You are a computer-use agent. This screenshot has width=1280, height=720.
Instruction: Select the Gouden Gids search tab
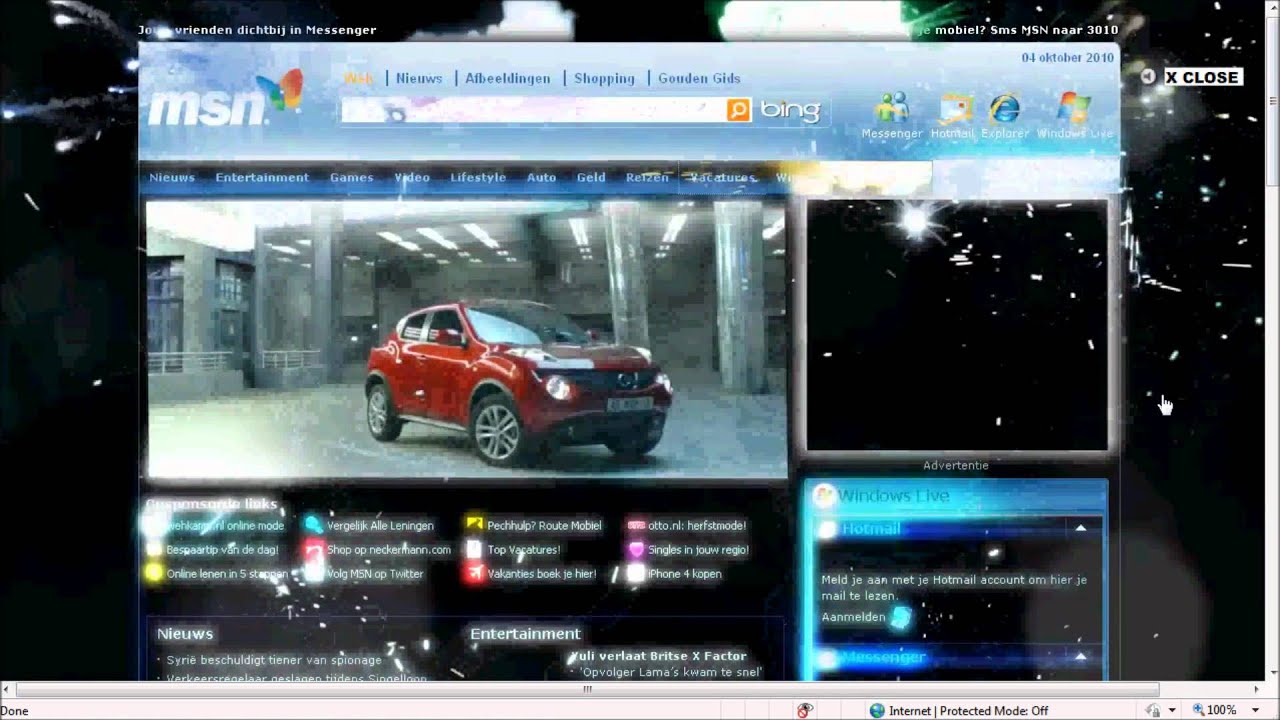pyautogui.click(x=699, y=78)
